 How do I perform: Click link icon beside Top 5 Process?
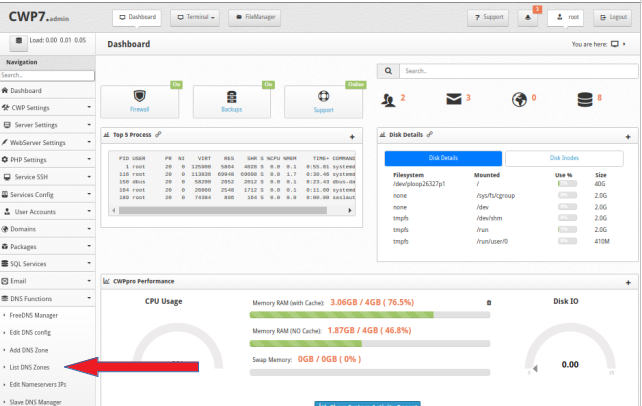pos(158,134)
